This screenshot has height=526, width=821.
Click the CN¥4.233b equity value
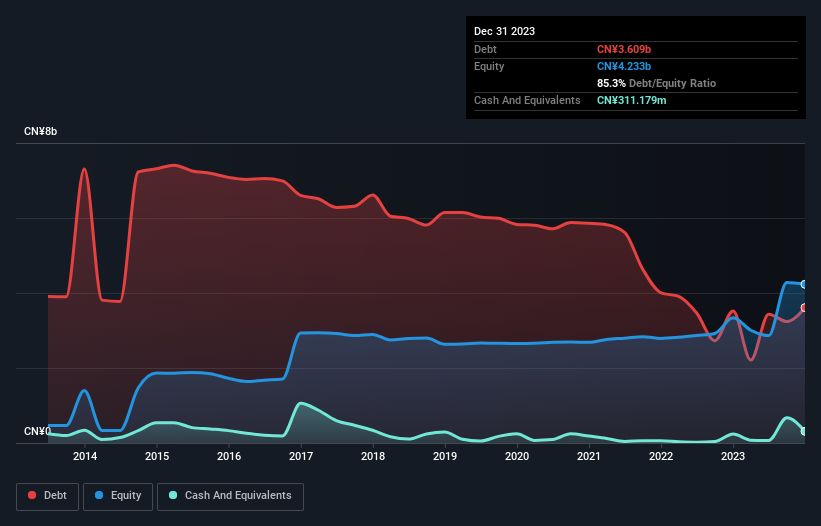tap(624, 66)
